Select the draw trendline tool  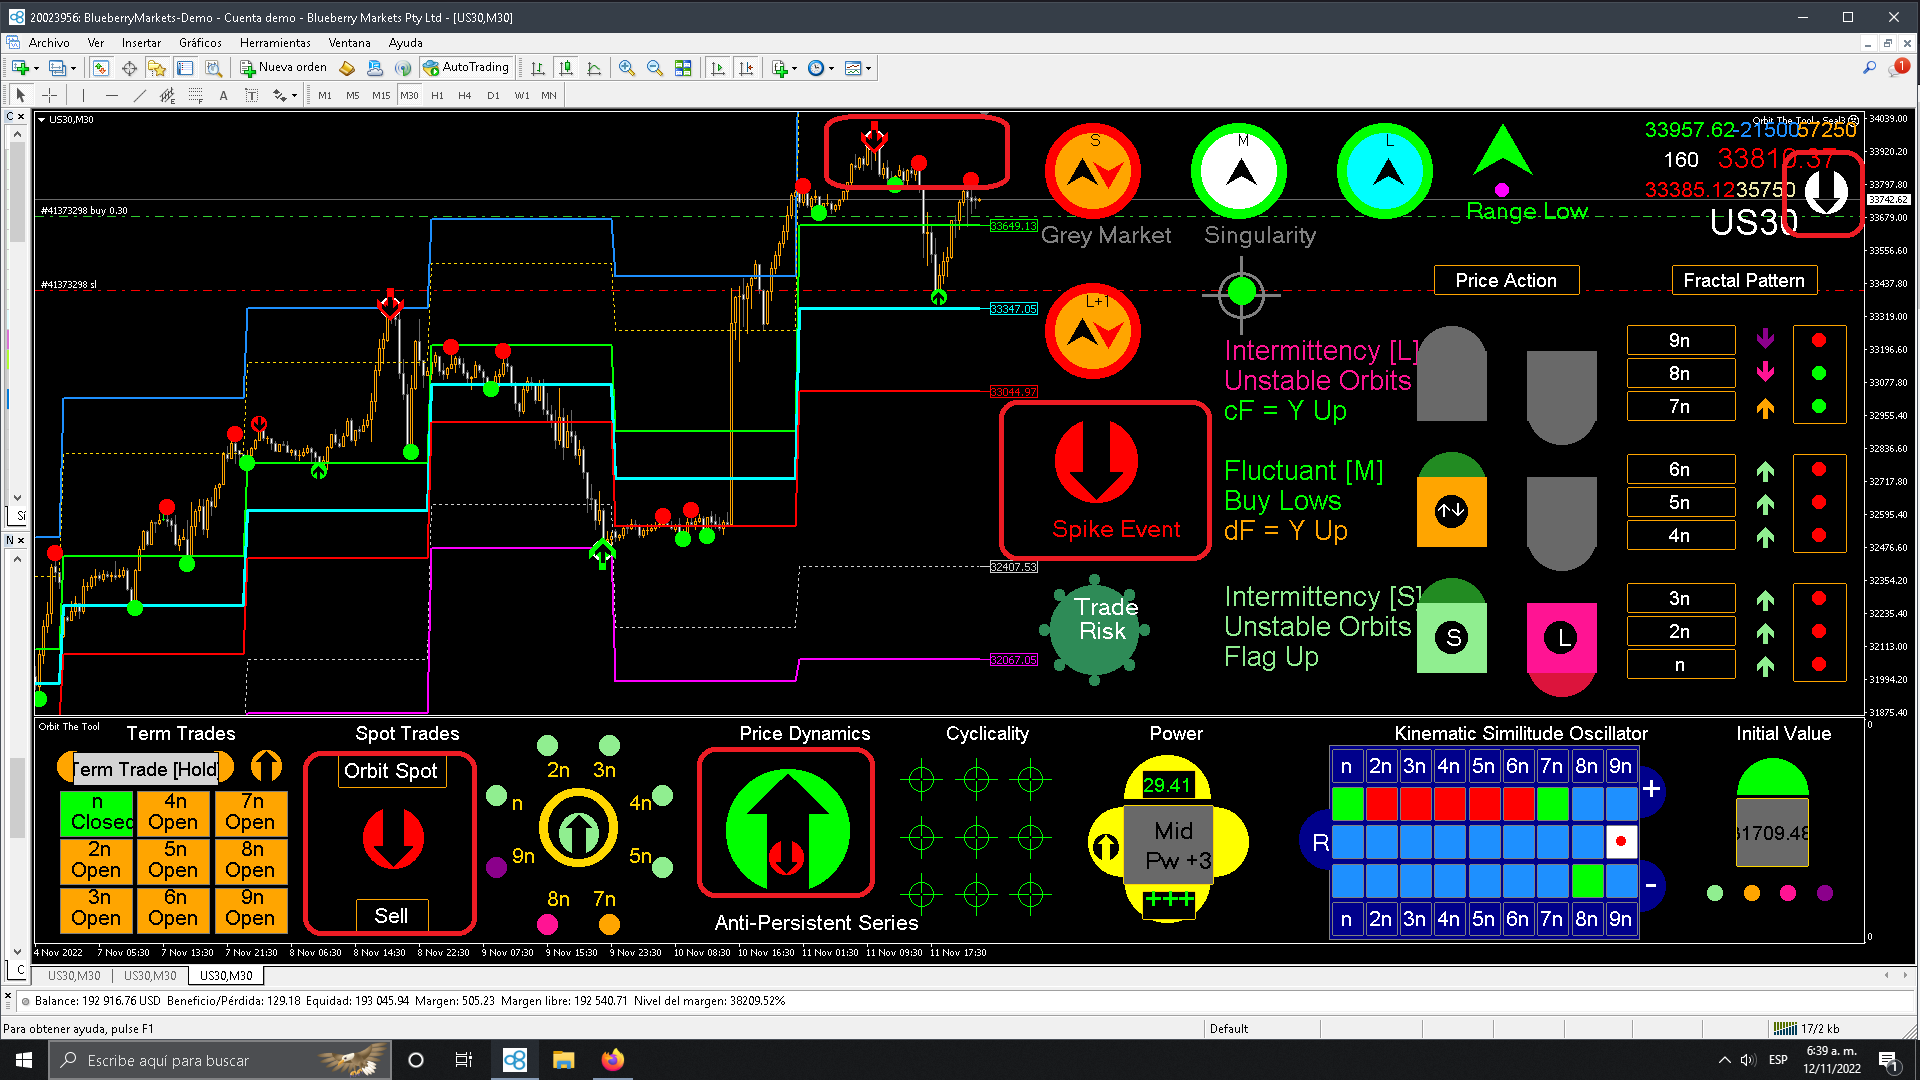click(x=139, y=95)
